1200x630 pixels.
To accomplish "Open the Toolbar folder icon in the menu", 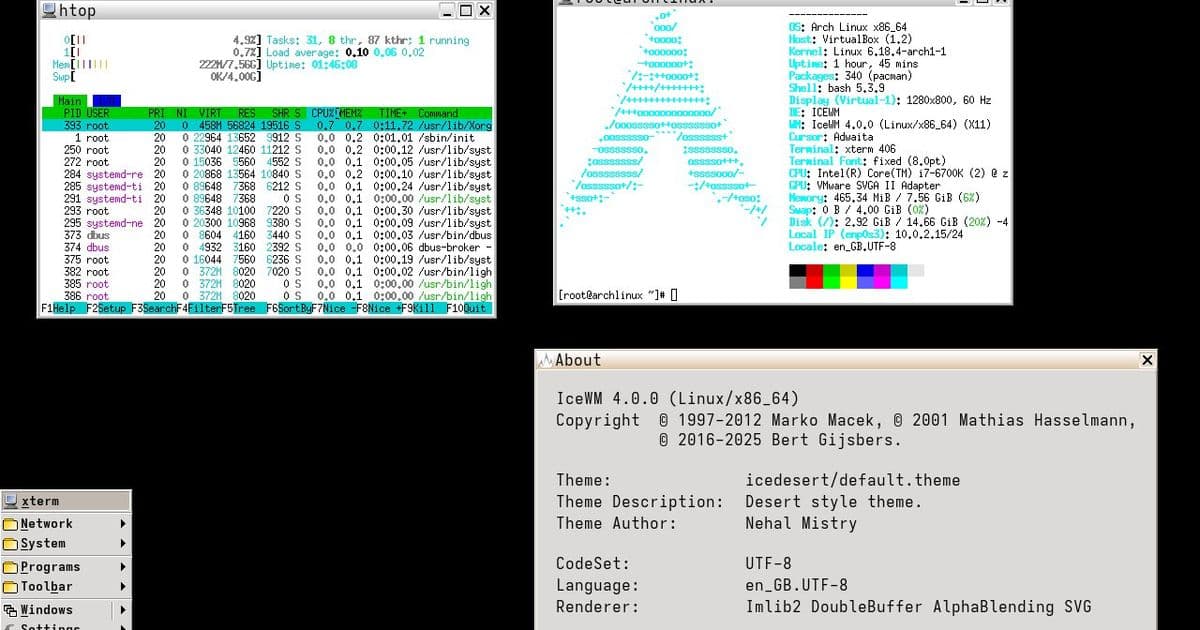I will 10,588.
